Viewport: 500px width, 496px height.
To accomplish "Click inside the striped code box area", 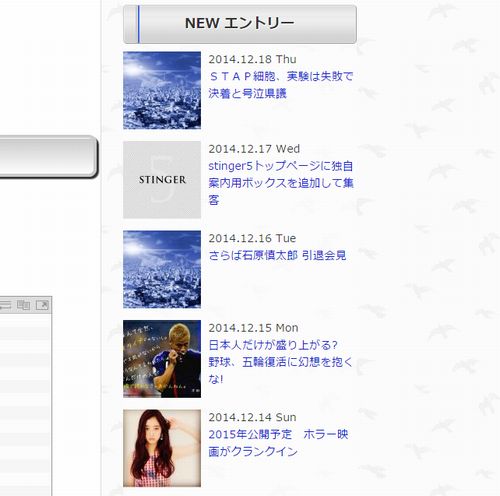I will [x=26, y=403].
